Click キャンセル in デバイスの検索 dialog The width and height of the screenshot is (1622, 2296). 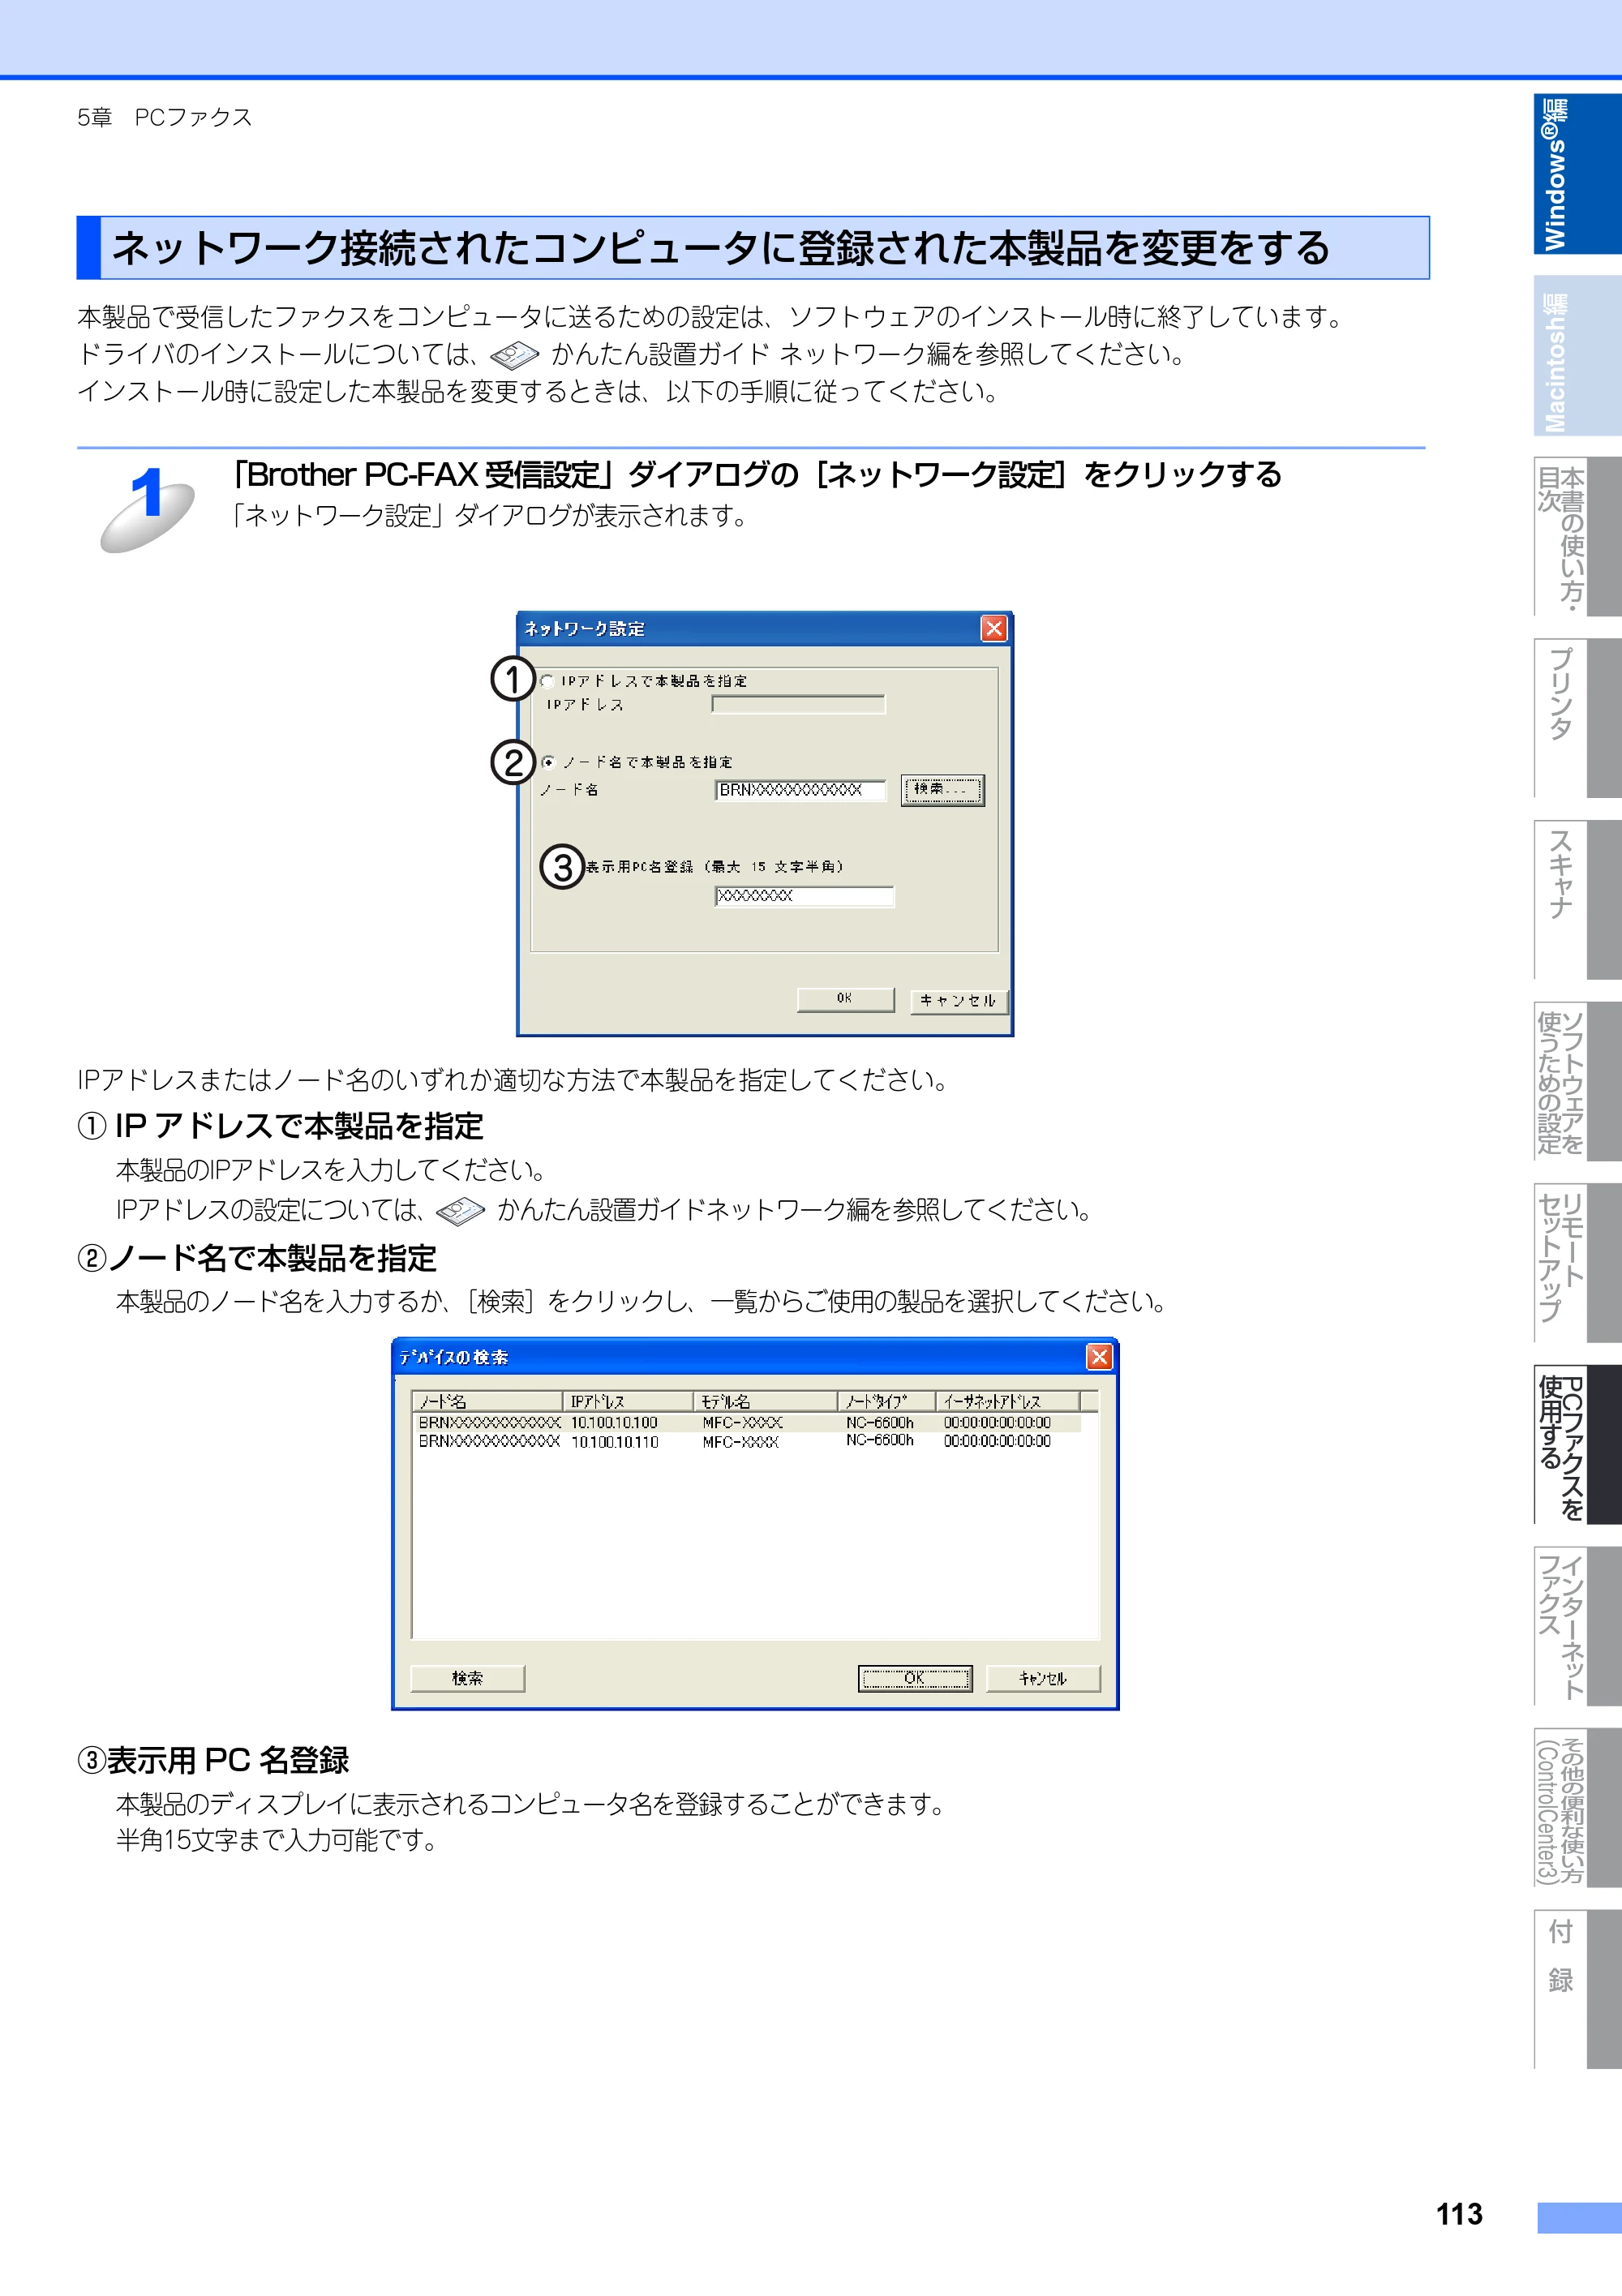pos(1043,1678)
